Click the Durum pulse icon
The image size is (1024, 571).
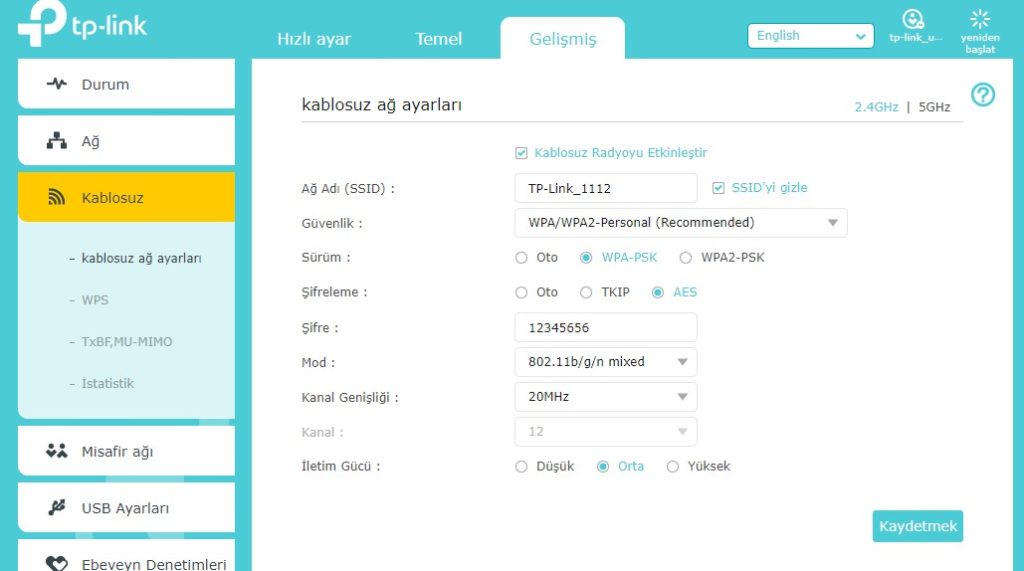click(57, 84)
